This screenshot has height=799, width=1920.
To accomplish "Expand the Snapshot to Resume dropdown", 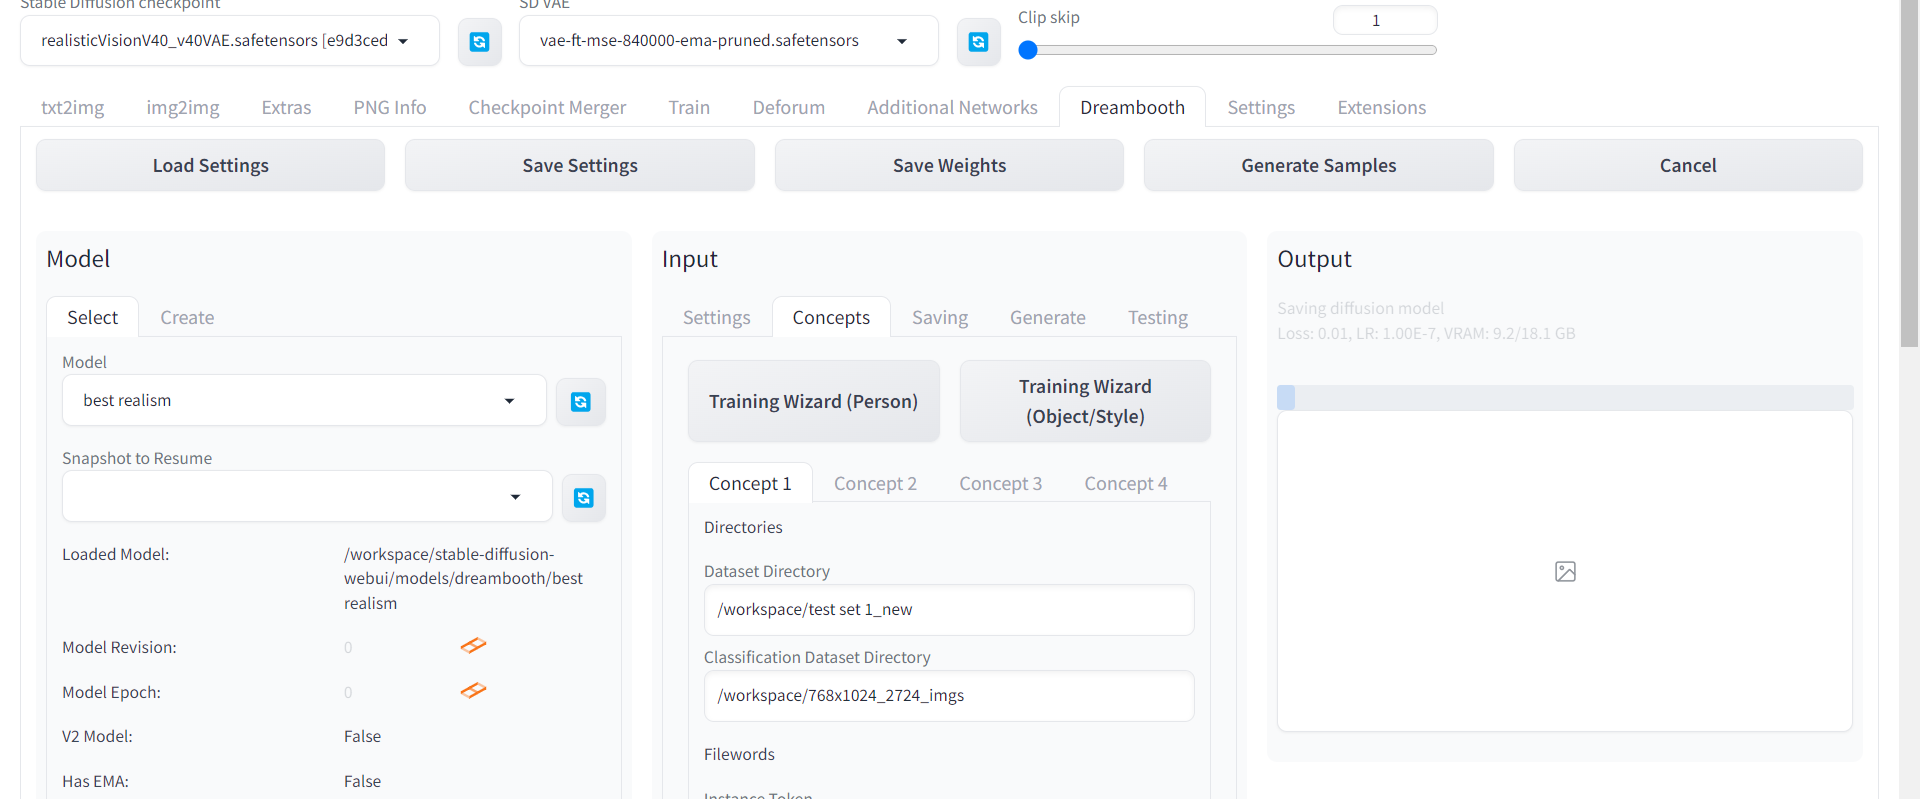I will 307,497.
